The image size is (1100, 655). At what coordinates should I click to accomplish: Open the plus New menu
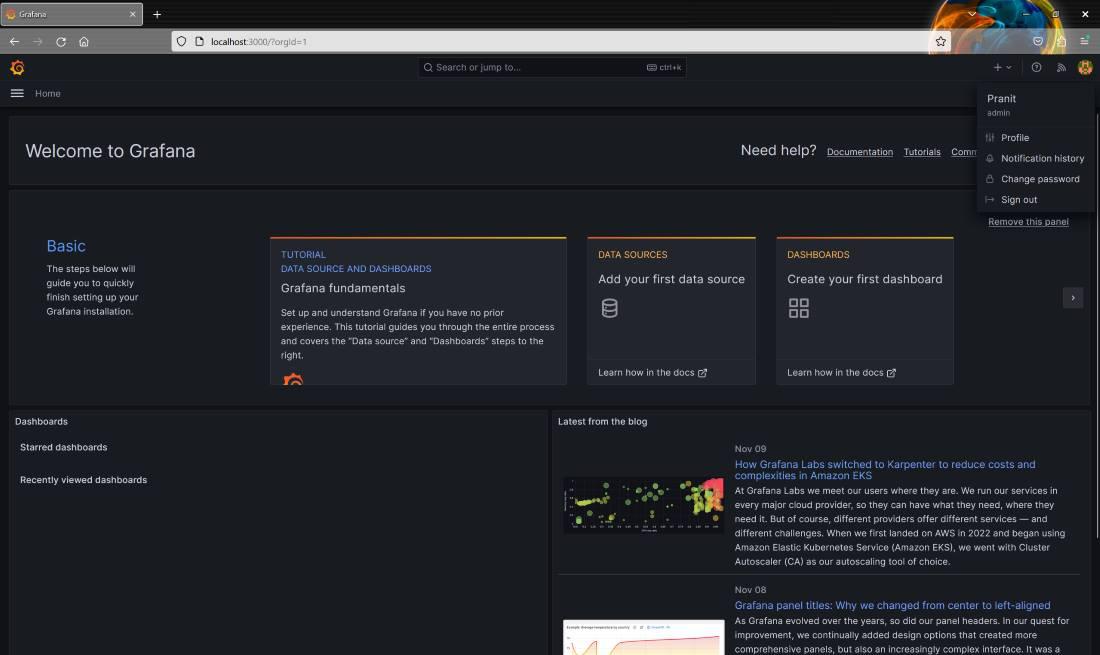[1002, 67]
